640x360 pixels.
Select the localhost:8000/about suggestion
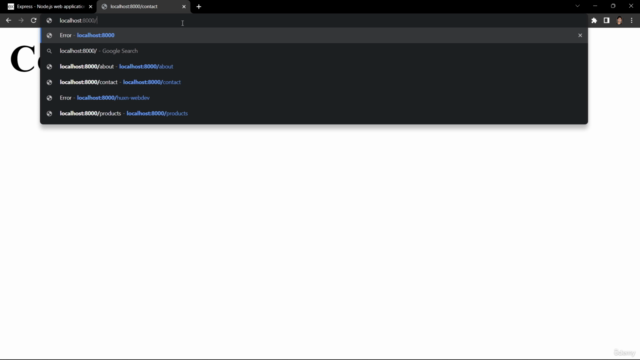click(314, 67)
